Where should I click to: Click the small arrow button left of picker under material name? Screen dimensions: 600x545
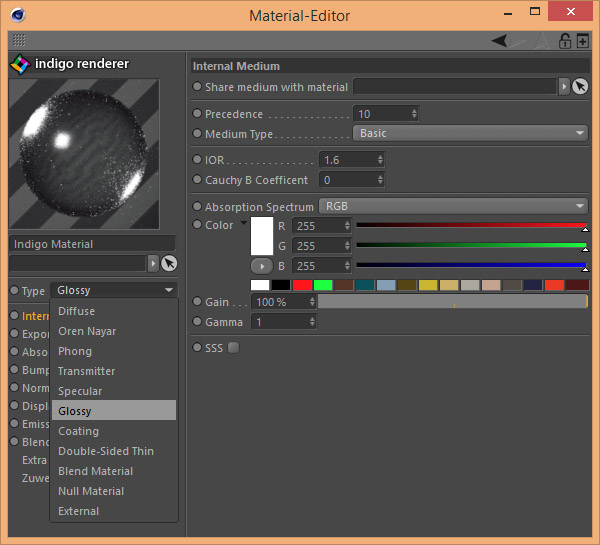click(153, 263)
